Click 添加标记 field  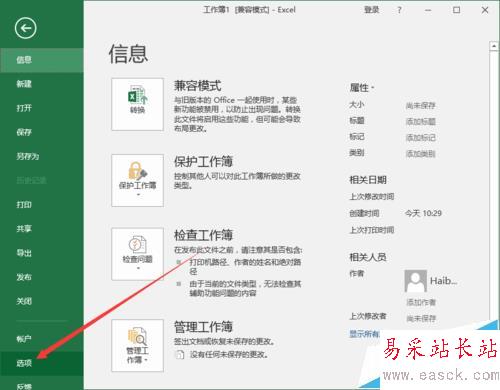pyautogui.click(x=421, y=138)
